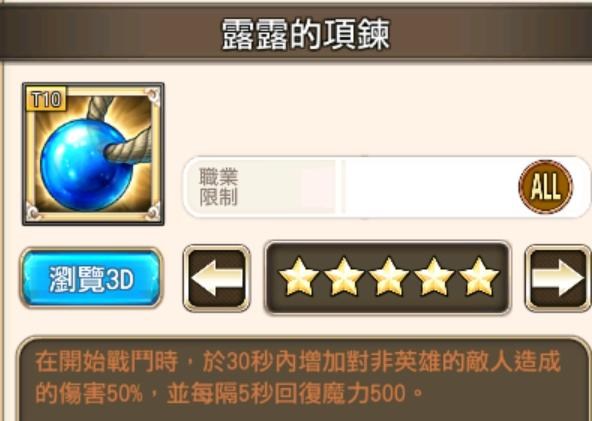The height and width of the screenshot is (421, 592).
Task: Click the fourth star in rating bar
Action: click(x=434, y=277)
